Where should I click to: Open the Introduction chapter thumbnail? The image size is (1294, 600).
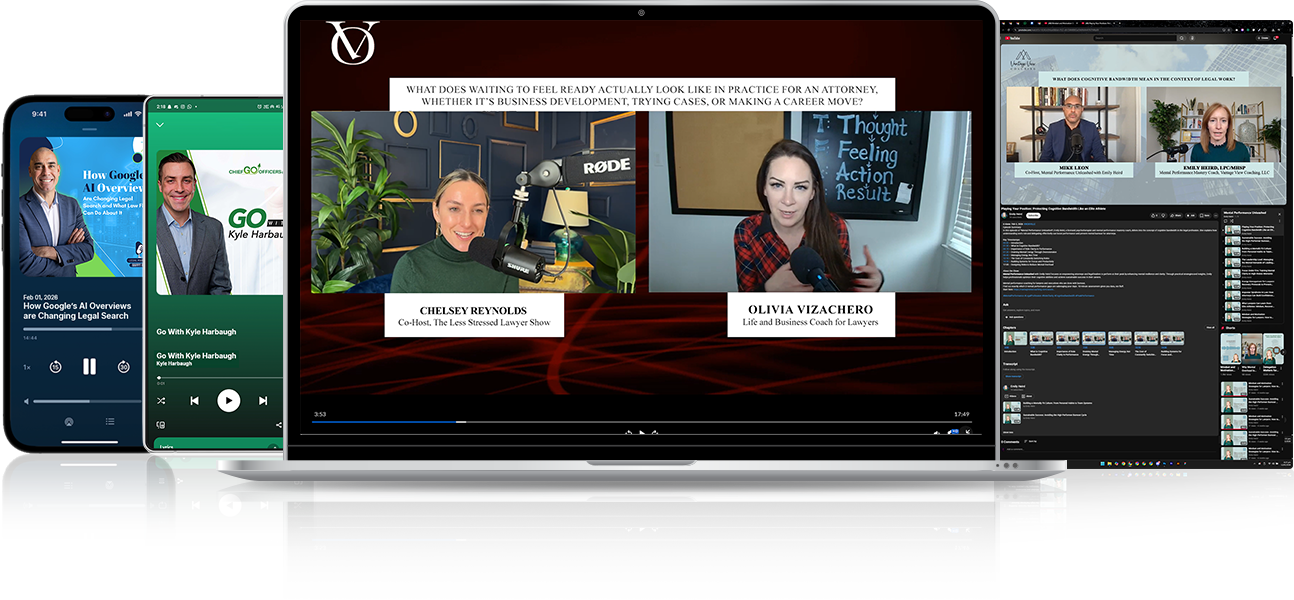coord(1015,339)
